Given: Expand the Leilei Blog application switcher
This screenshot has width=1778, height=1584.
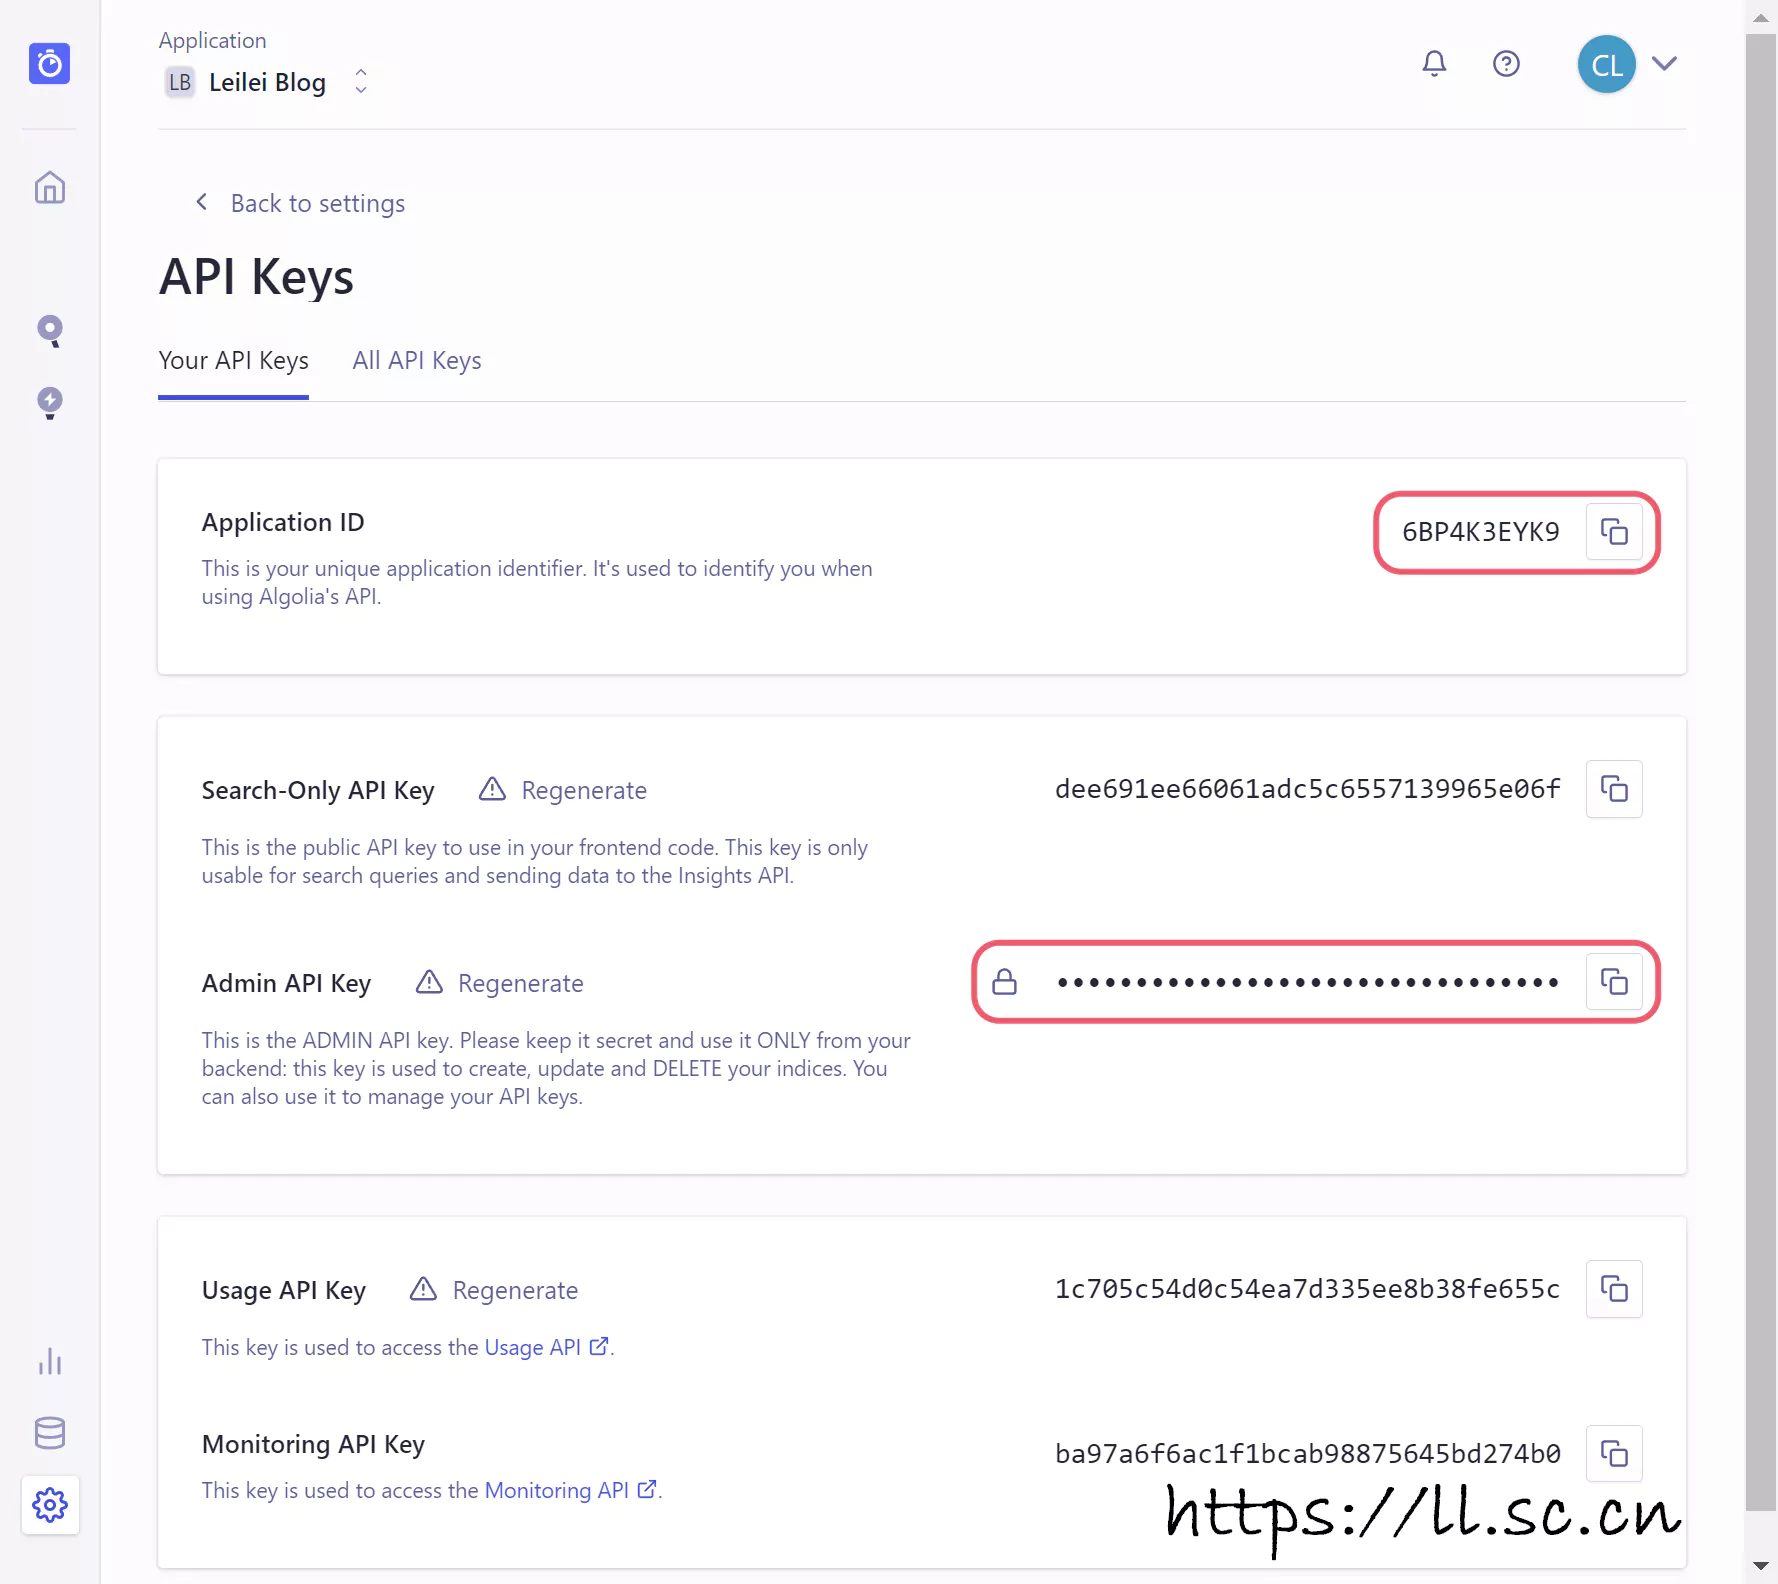Looking at the screenshot, I should pyautogui.click(x=361, y=82).
